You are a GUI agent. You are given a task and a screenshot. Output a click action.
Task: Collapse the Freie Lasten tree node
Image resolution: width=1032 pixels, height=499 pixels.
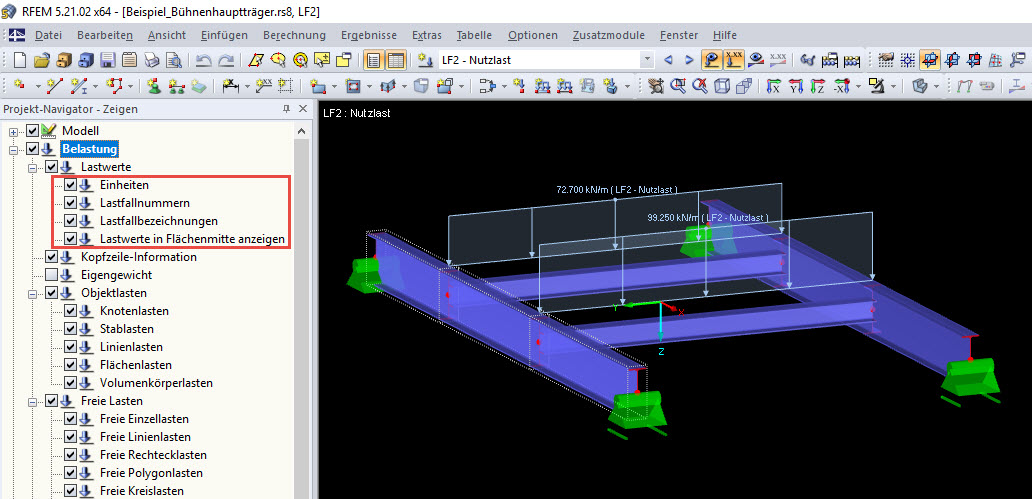click(33, 401)
